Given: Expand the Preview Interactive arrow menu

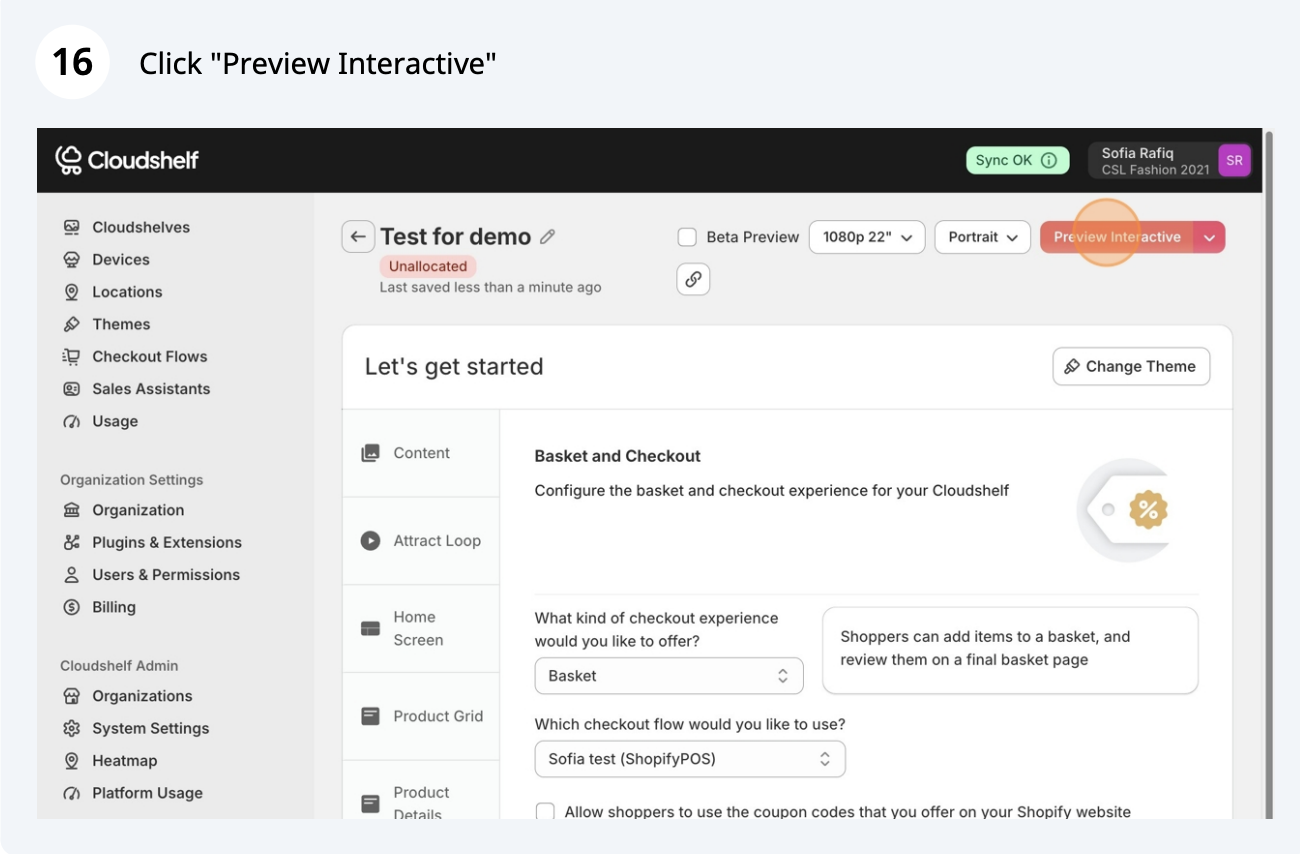Looking at the screenshot, I should coord(1210,237).
